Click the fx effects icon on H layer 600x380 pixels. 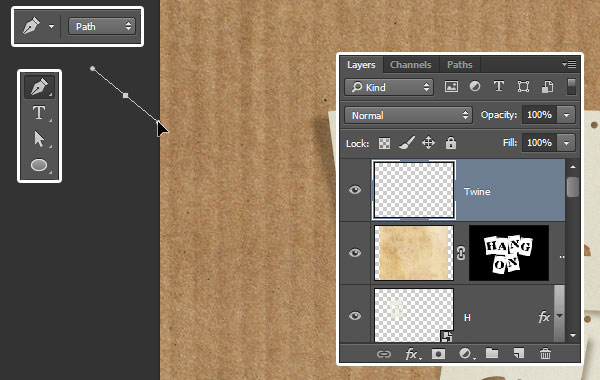[x=544, y=317]
